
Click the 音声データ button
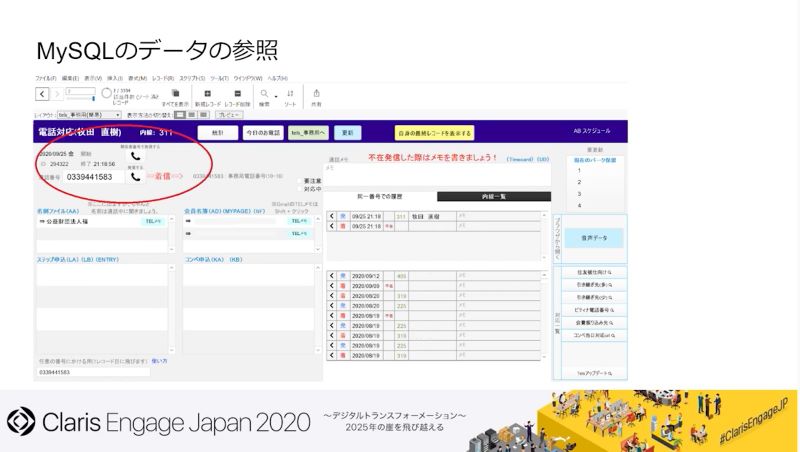click(594, 238)
